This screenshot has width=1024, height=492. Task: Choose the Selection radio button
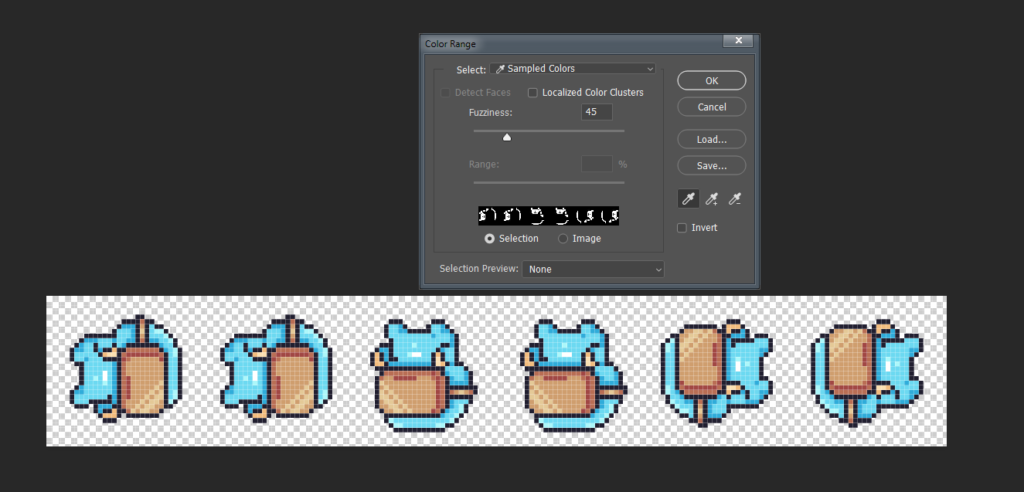click(489, 239)
